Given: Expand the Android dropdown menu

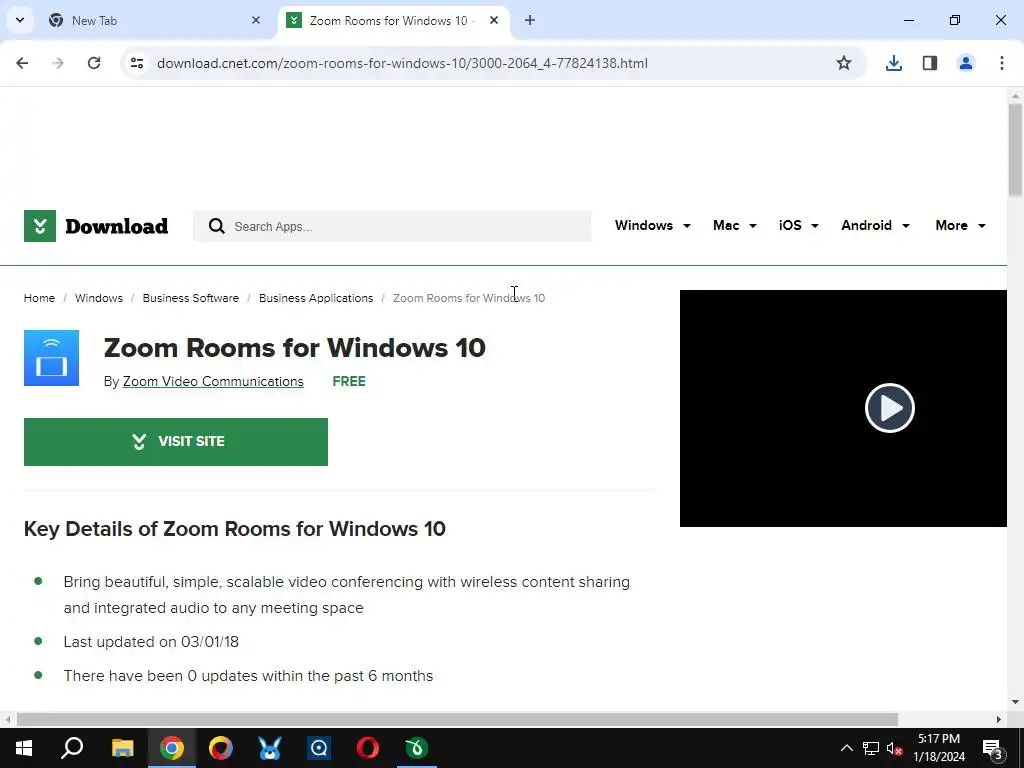Looking at the screenshot, I should tap(876, 225).
